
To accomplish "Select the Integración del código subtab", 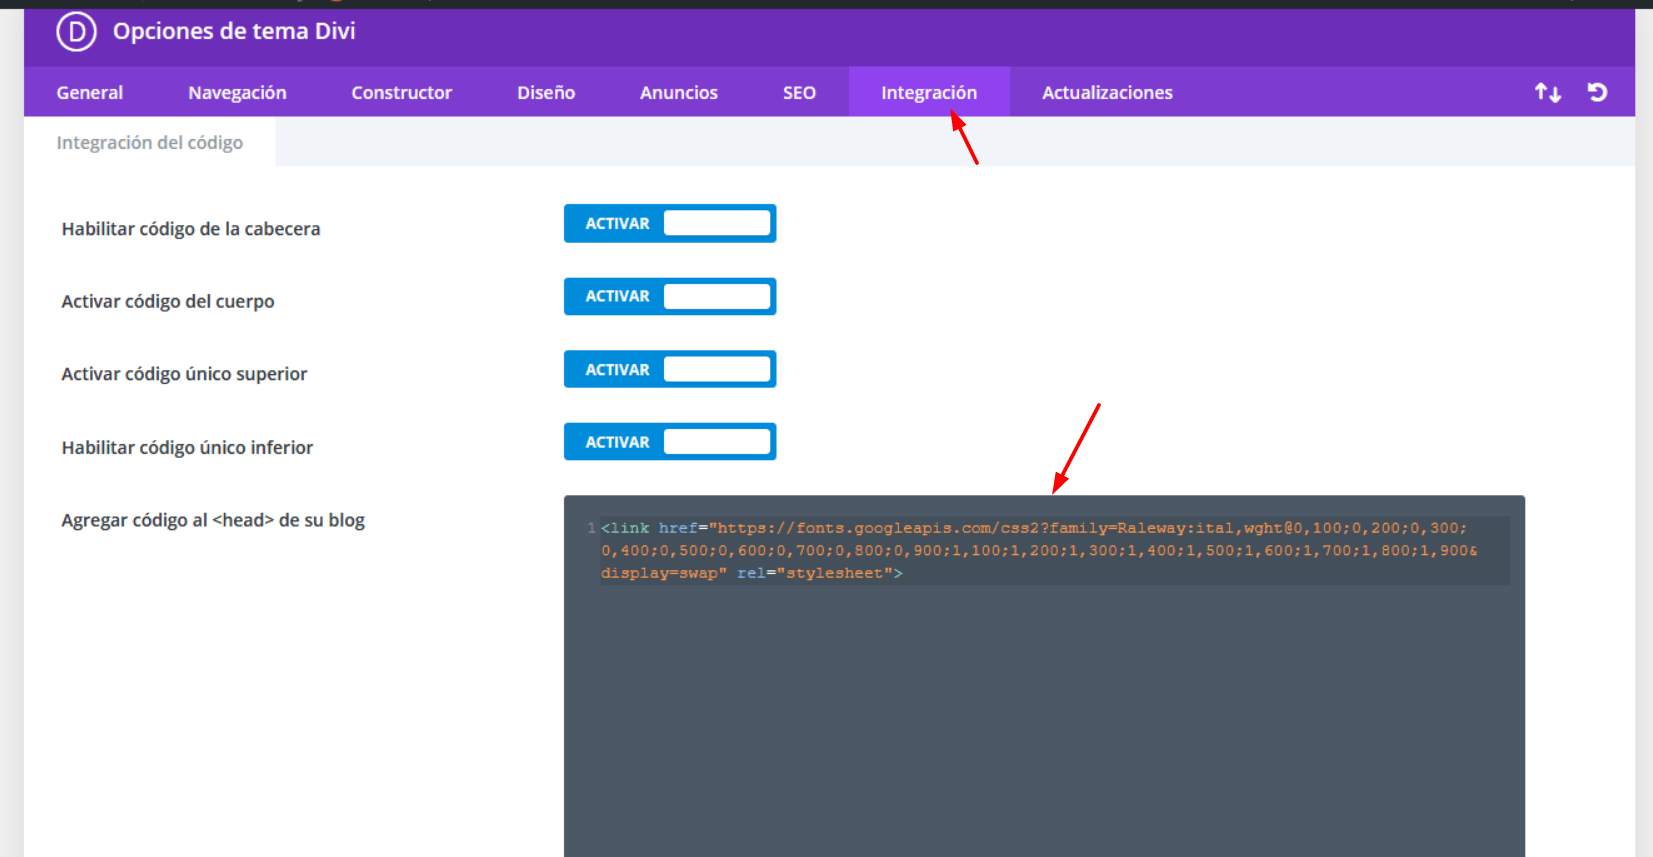I will pos(150,142).
